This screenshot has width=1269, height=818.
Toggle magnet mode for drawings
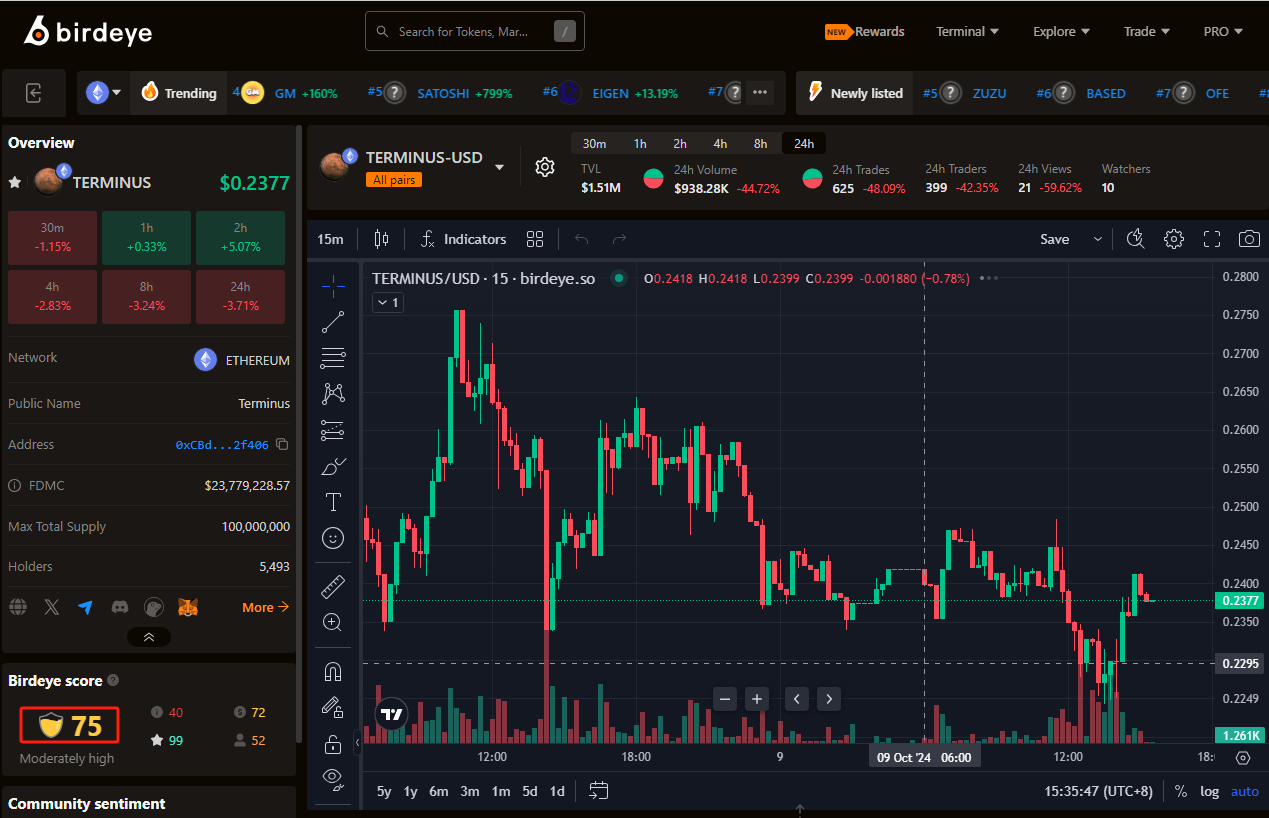[x=333, y=671]
